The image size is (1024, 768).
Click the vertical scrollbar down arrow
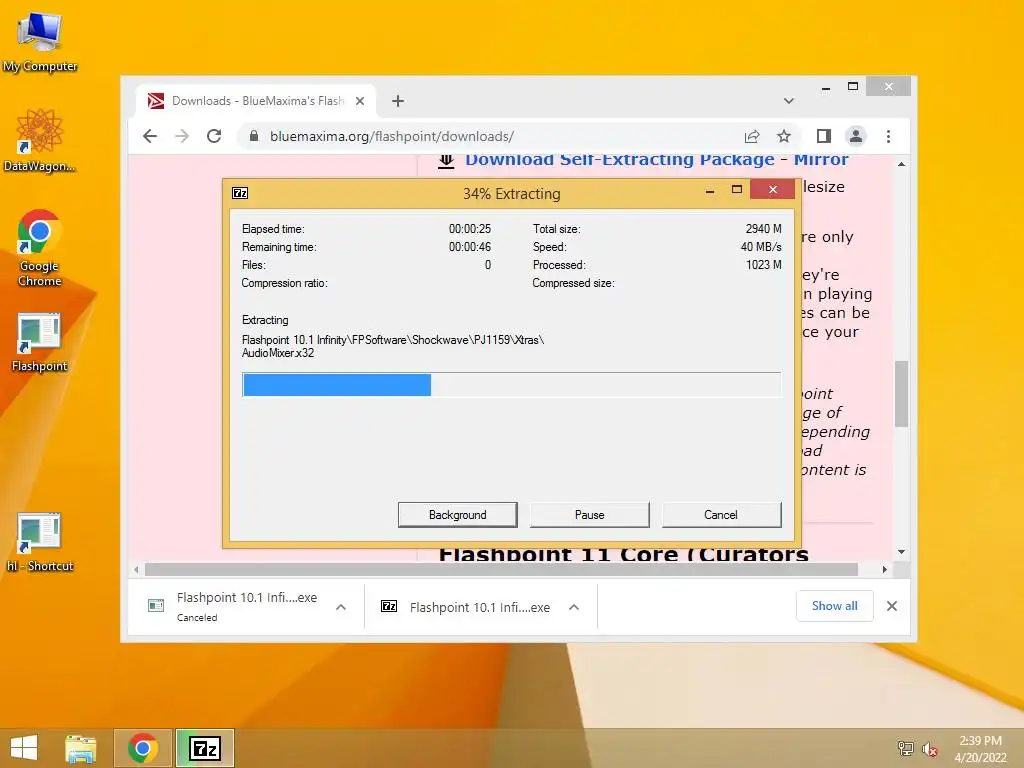(x=901, y=552)
